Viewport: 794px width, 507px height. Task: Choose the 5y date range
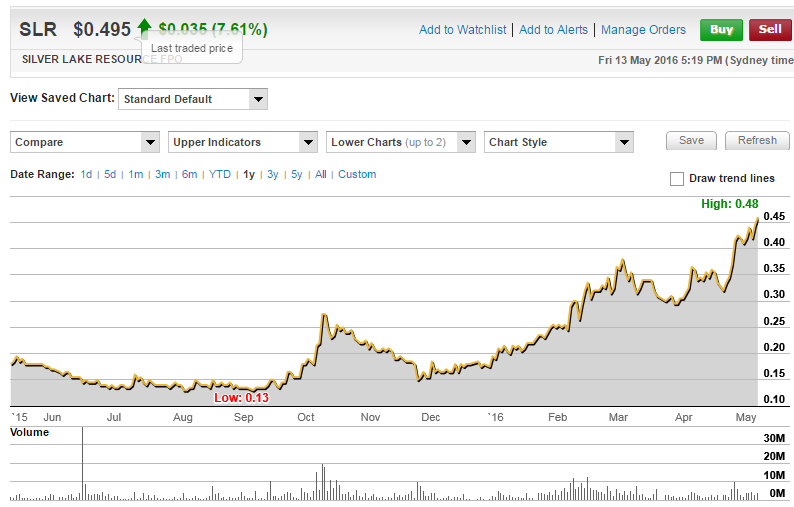point(297,174)
